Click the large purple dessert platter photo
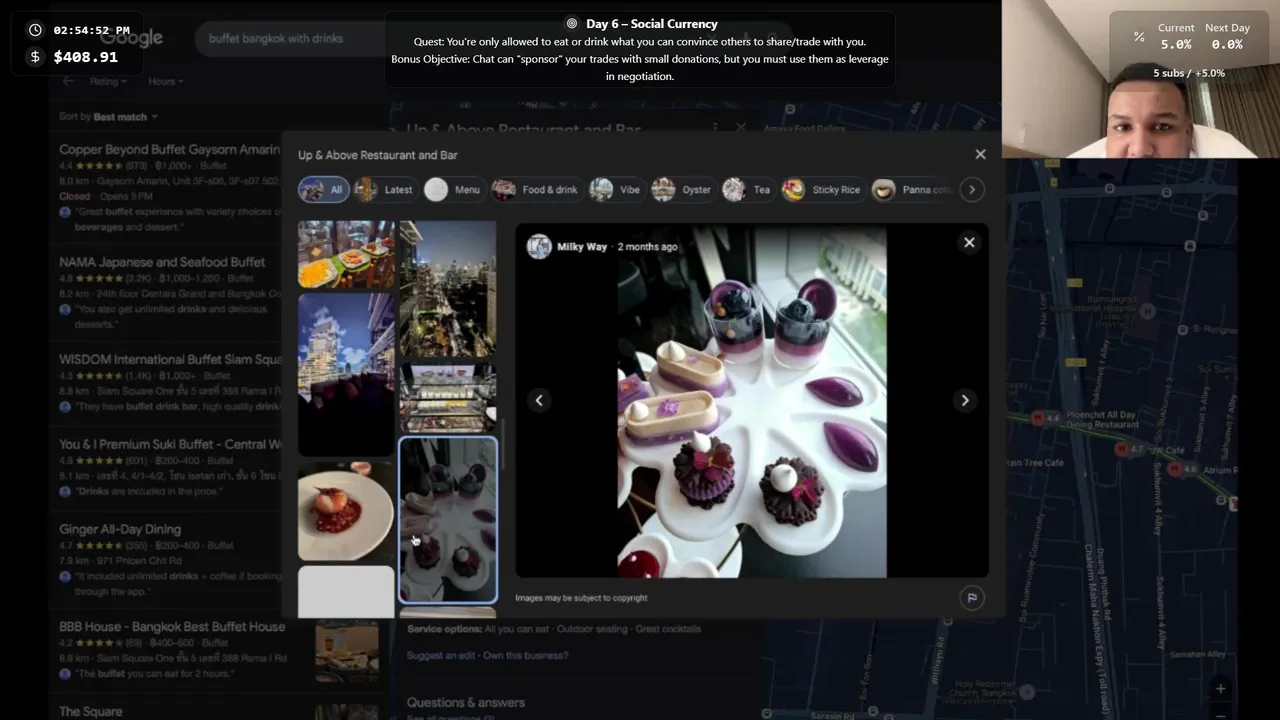 (752, 401)
